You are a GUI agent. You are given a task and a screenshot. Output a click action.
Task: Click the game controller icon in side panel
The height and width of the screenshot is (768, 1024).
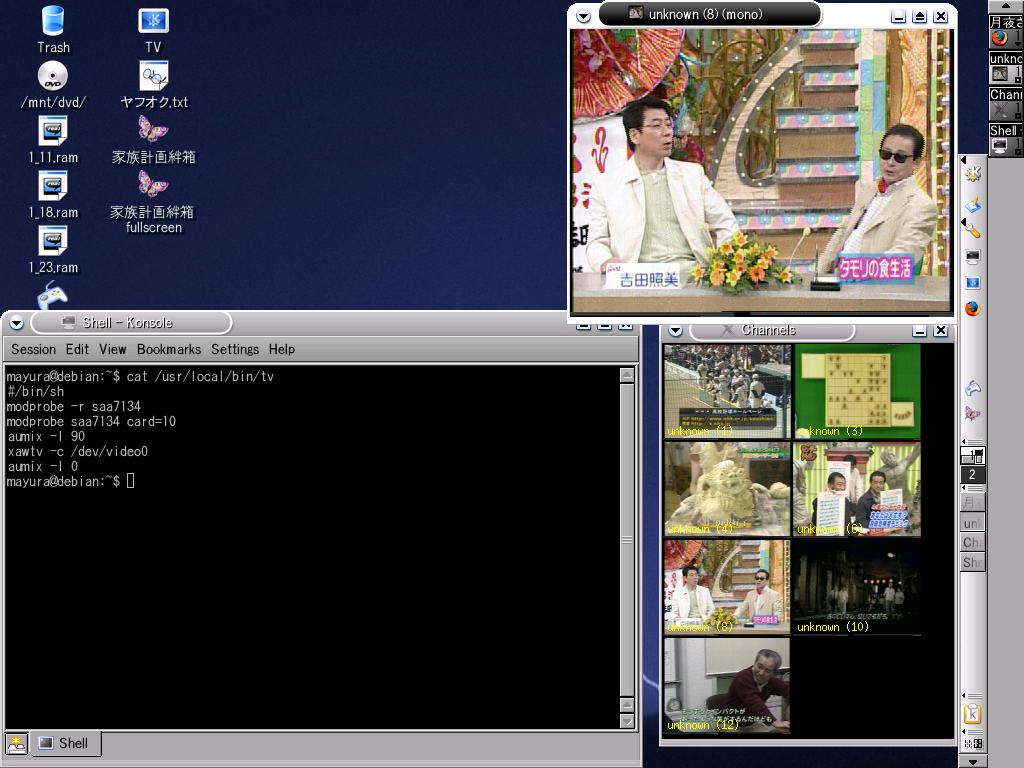tap(973, 388)
